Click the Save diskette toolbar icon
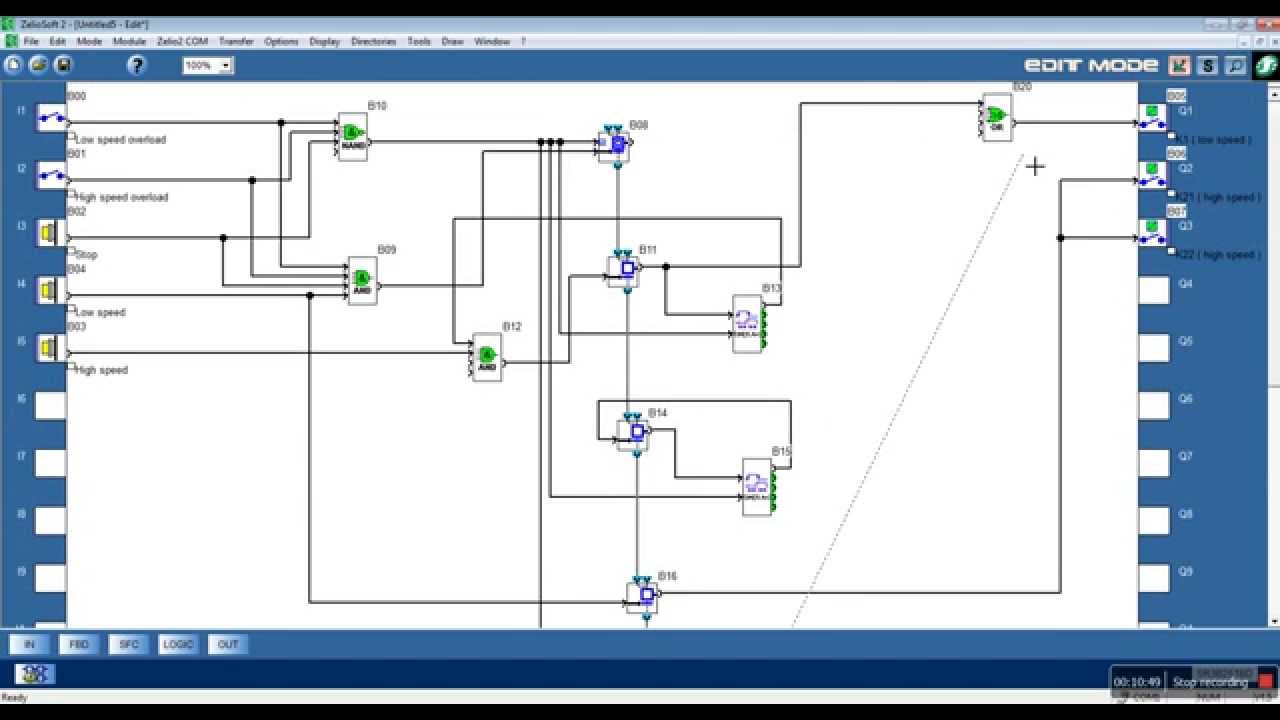 (63, 65)
